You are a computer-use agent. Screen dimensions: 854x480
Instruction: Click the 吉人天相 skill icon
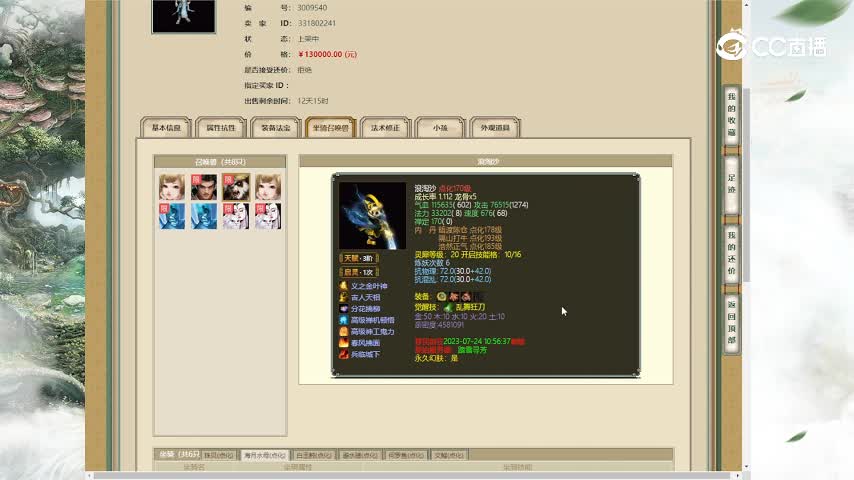coord(344,297)
